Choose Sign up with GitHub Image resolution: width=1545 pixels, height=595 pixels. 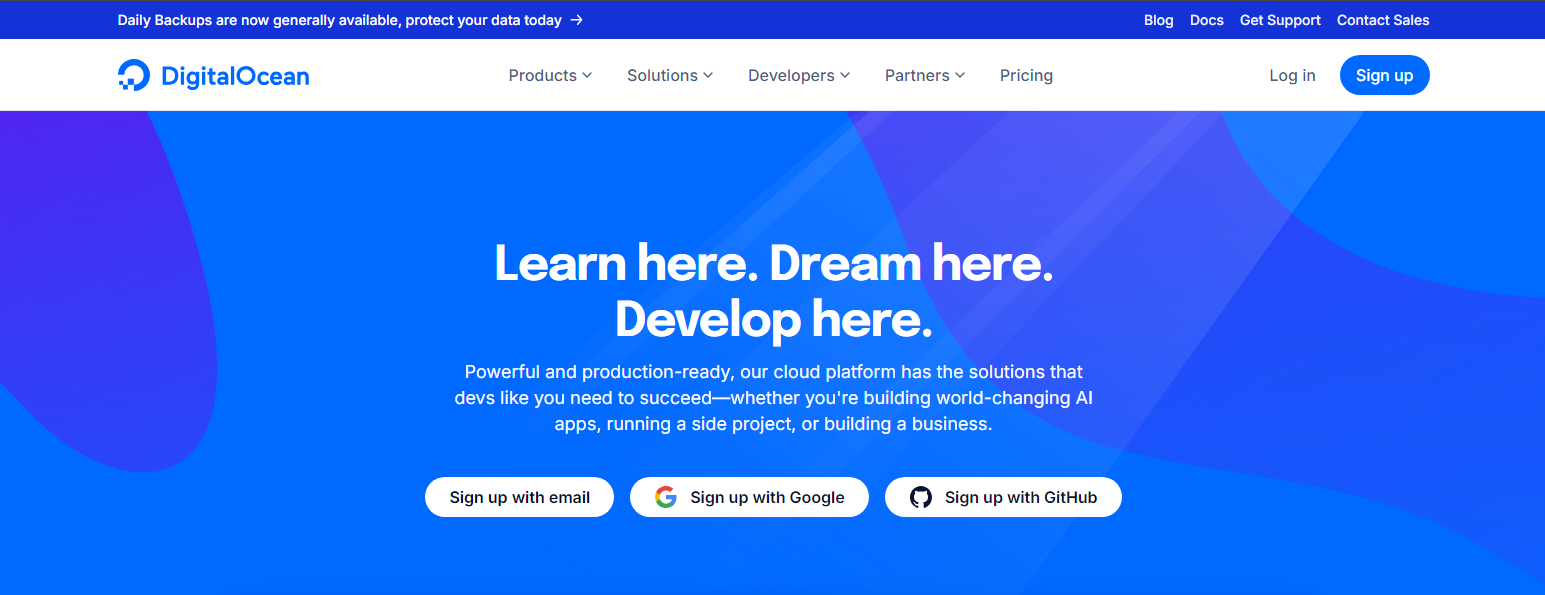pos(1003,497)
